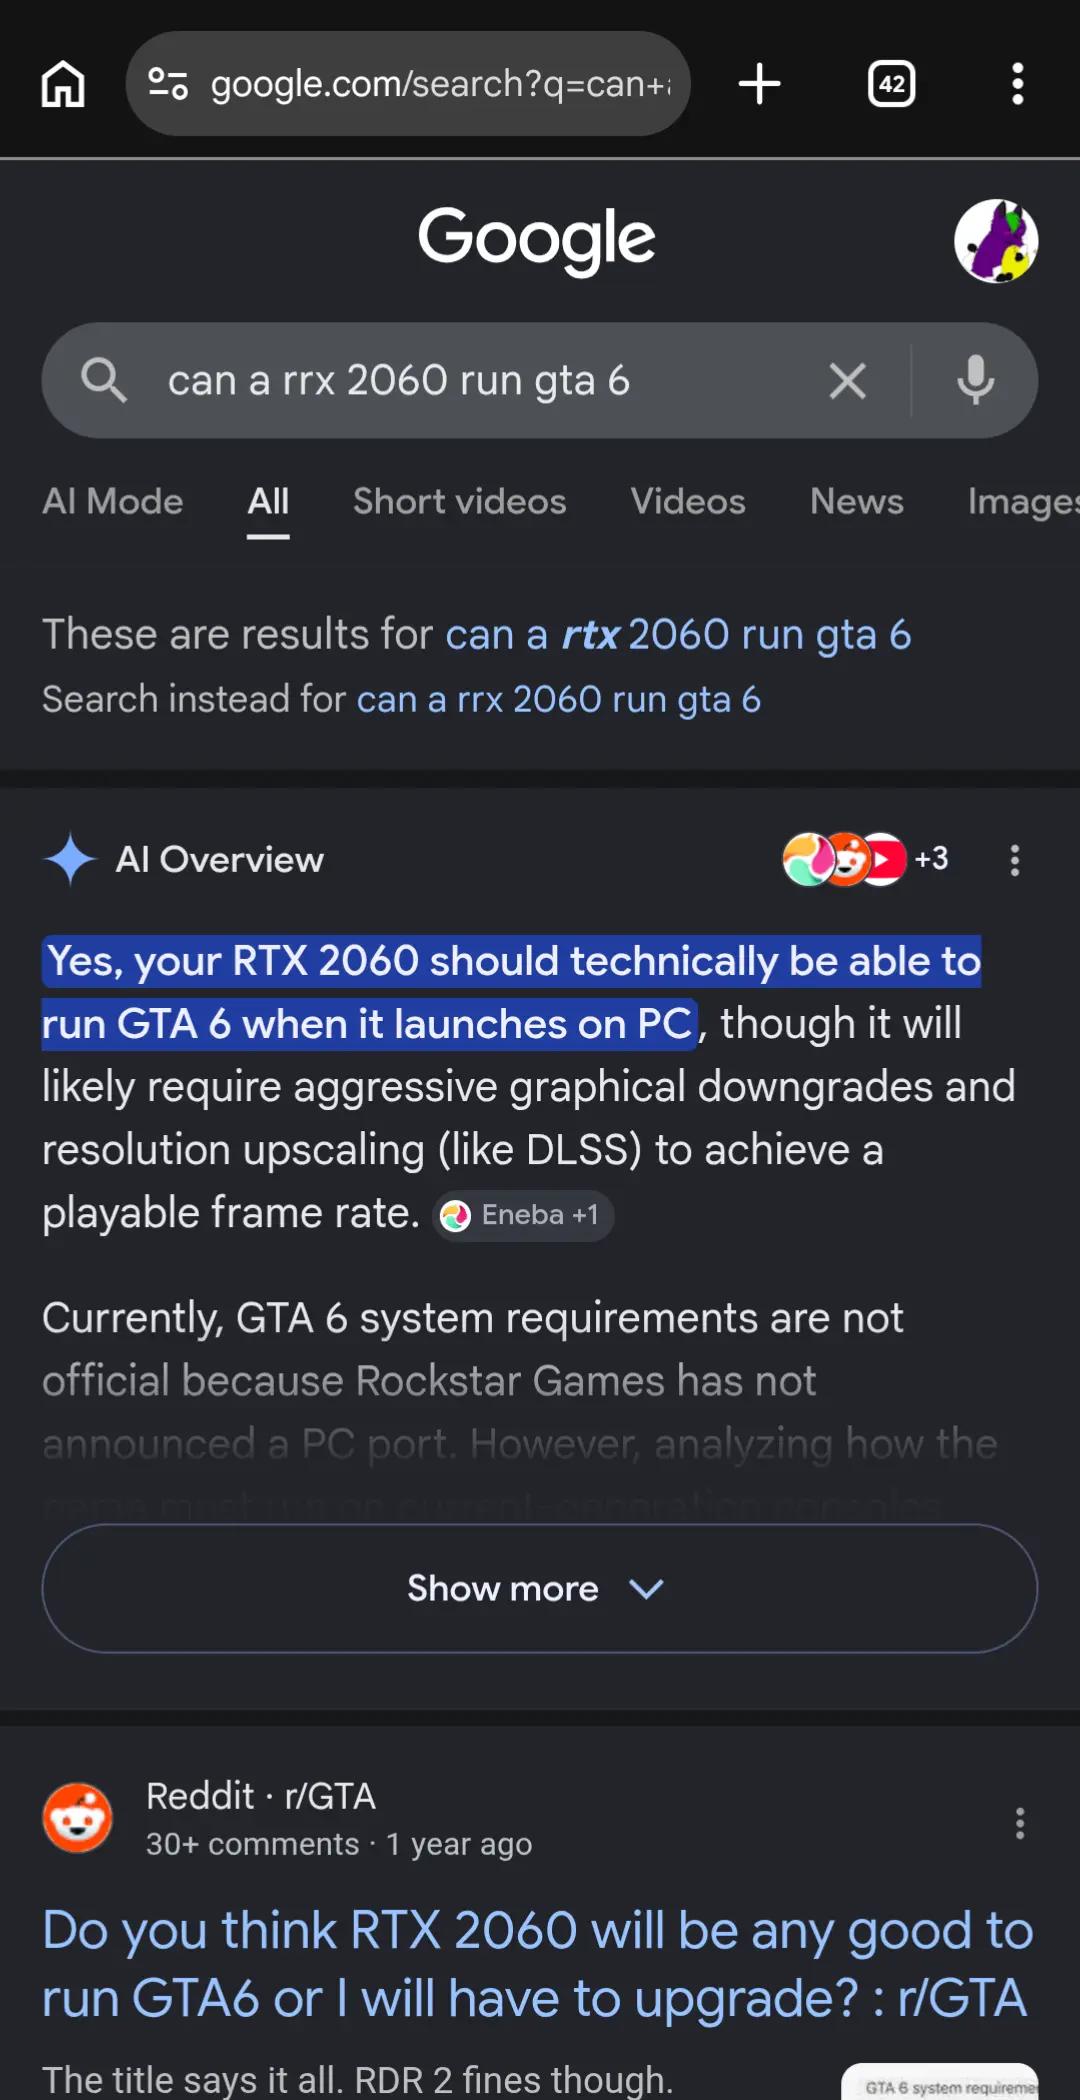Open AI Overview three-dot options
1080x2100 pixels.
[x=1015, y=860]
